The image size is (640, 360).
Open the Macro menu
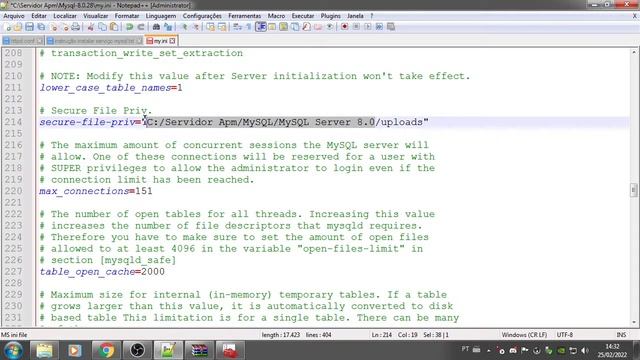276,16
